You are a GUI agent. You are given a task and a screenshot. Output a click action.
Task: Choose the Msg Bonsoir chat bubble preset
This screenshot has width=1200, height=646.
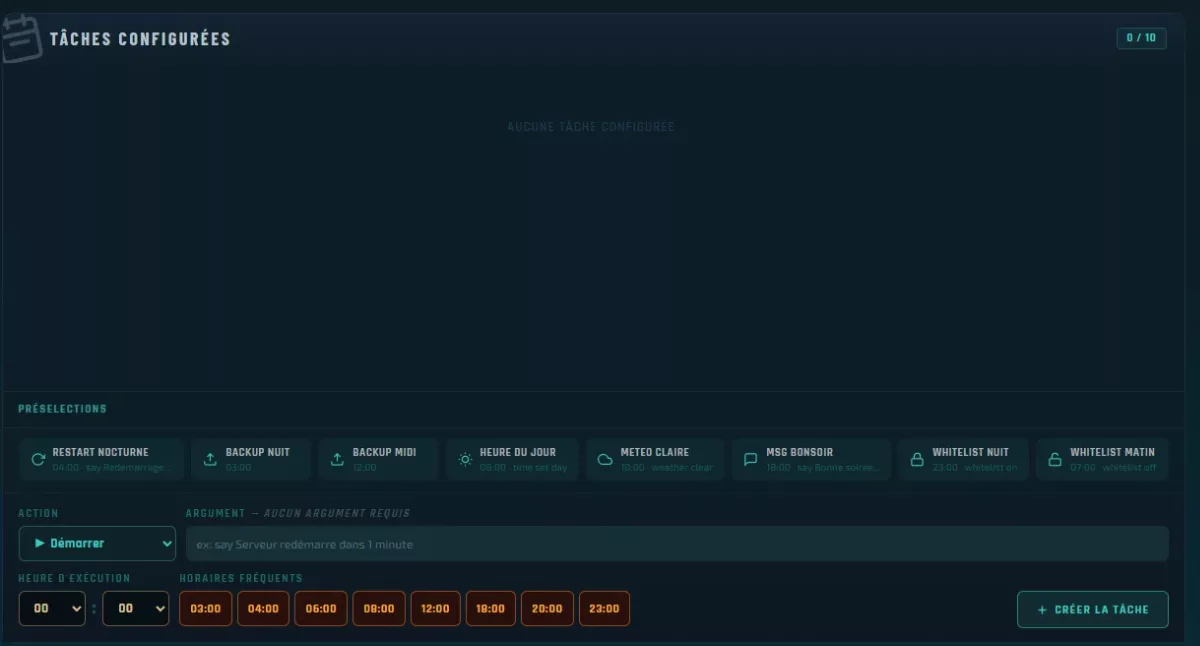click(811, 459)
